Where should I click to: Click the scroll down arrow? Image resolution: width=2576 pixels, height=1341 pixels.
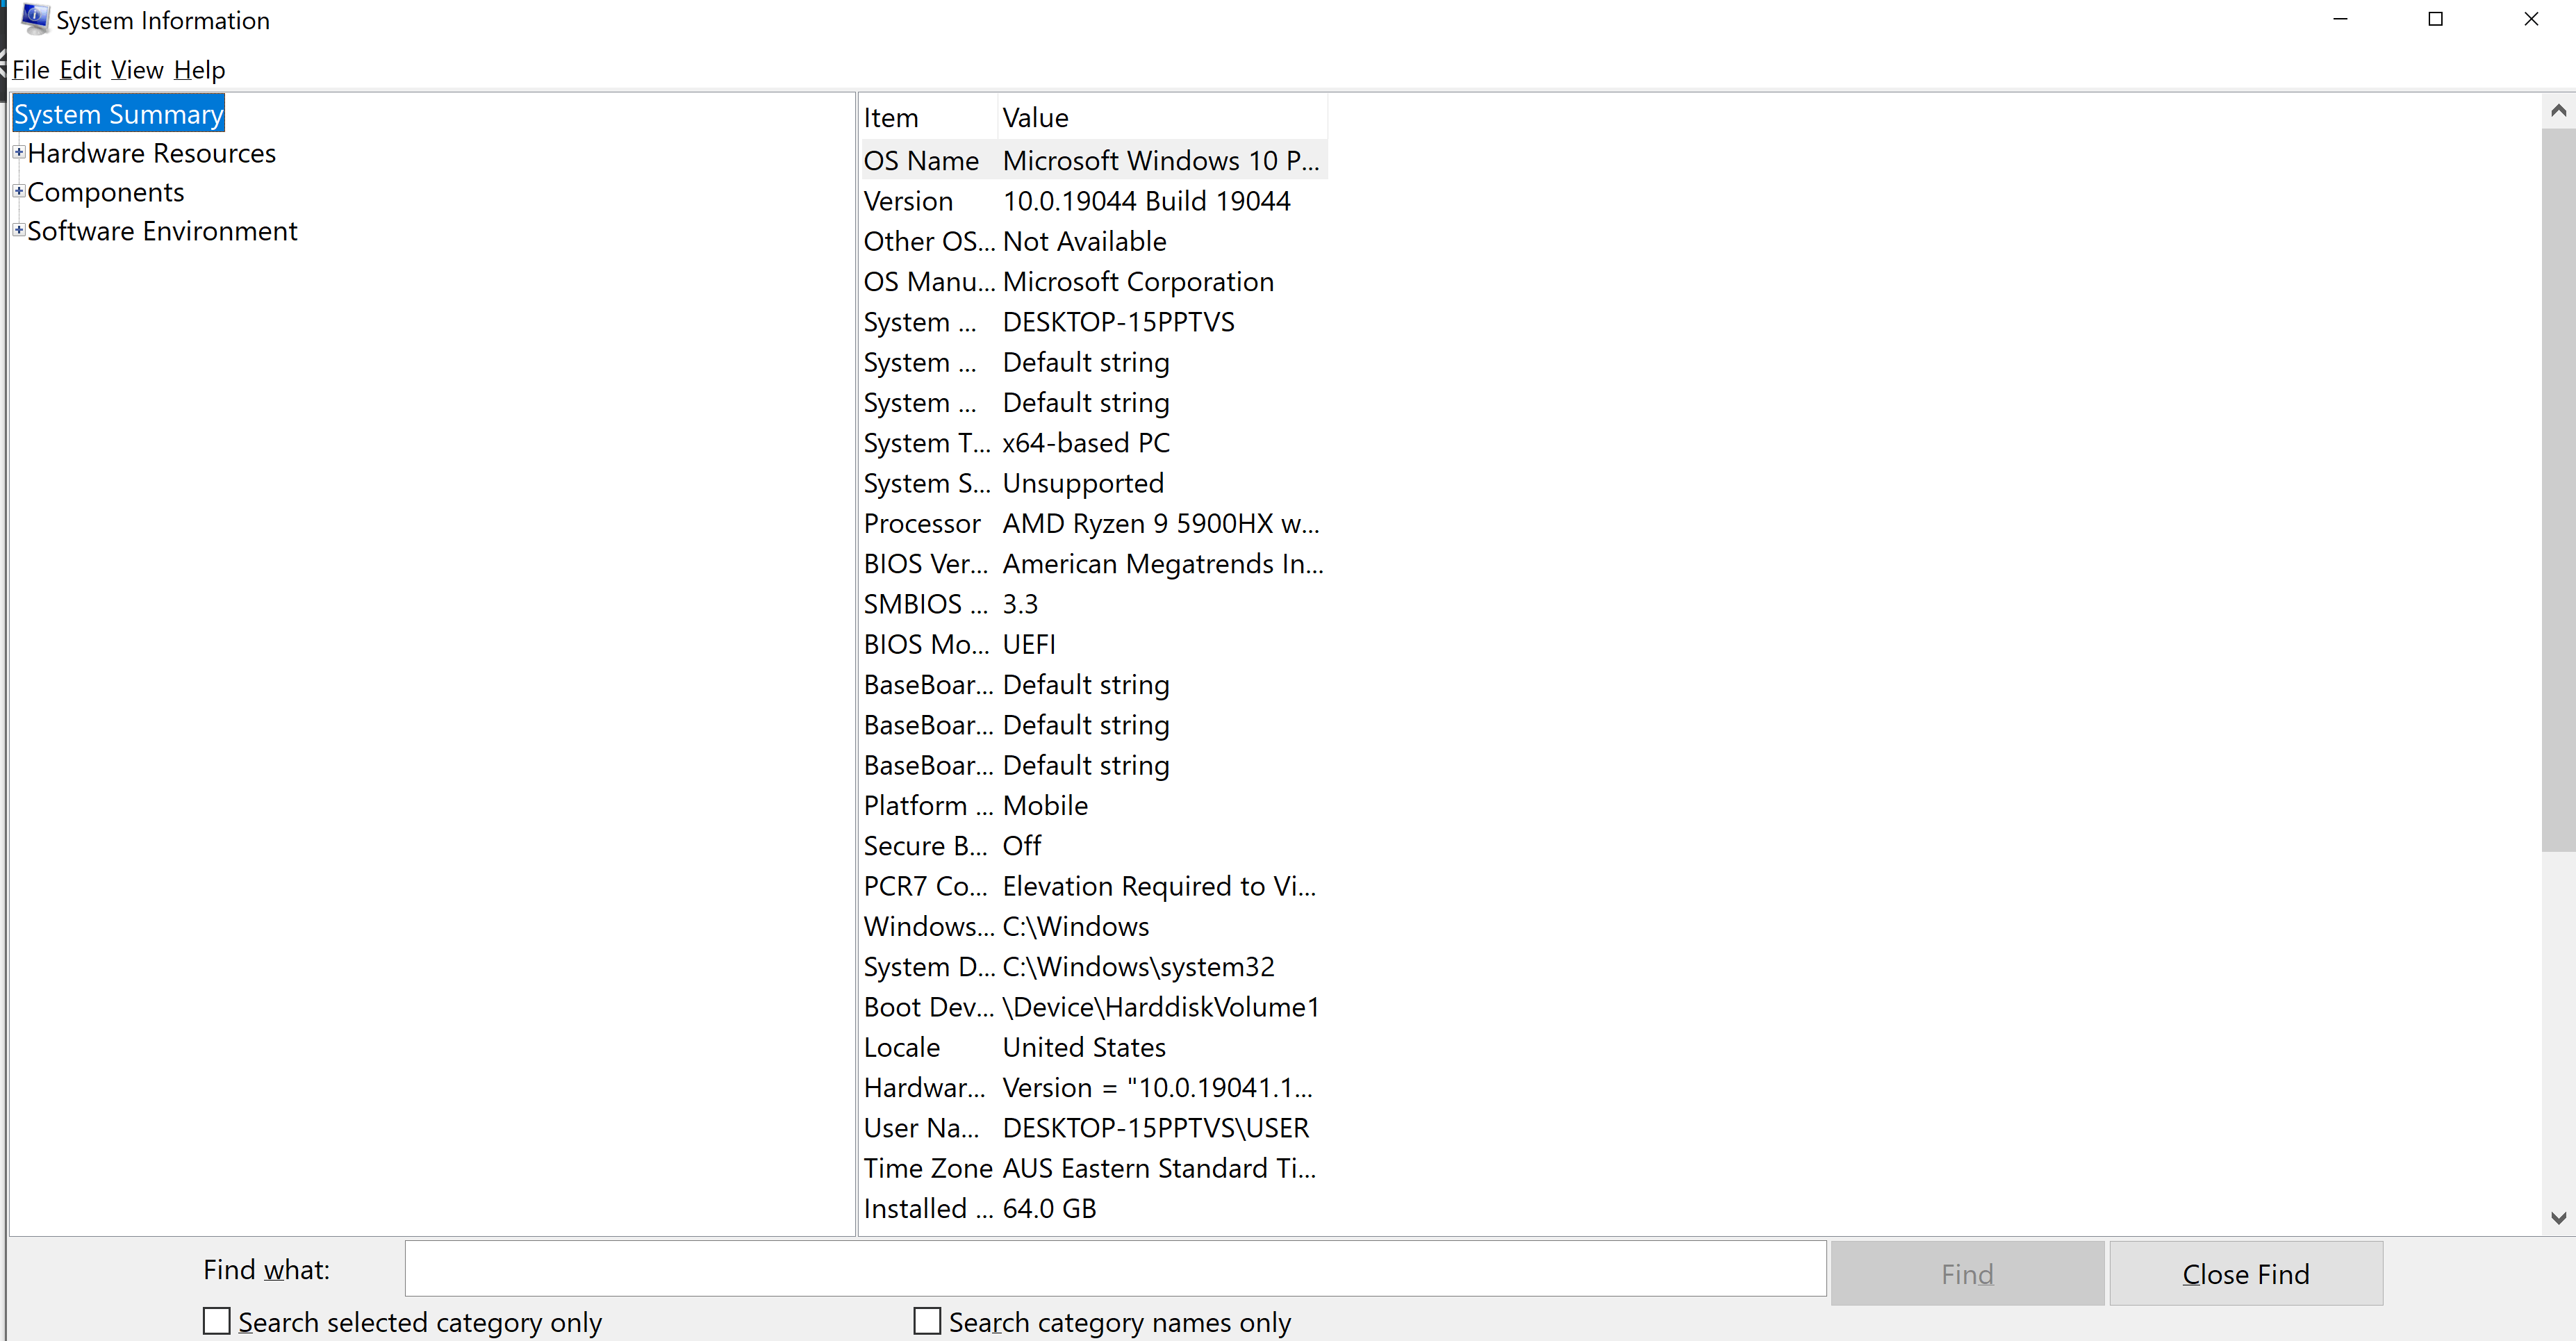coord(2558,1217)
